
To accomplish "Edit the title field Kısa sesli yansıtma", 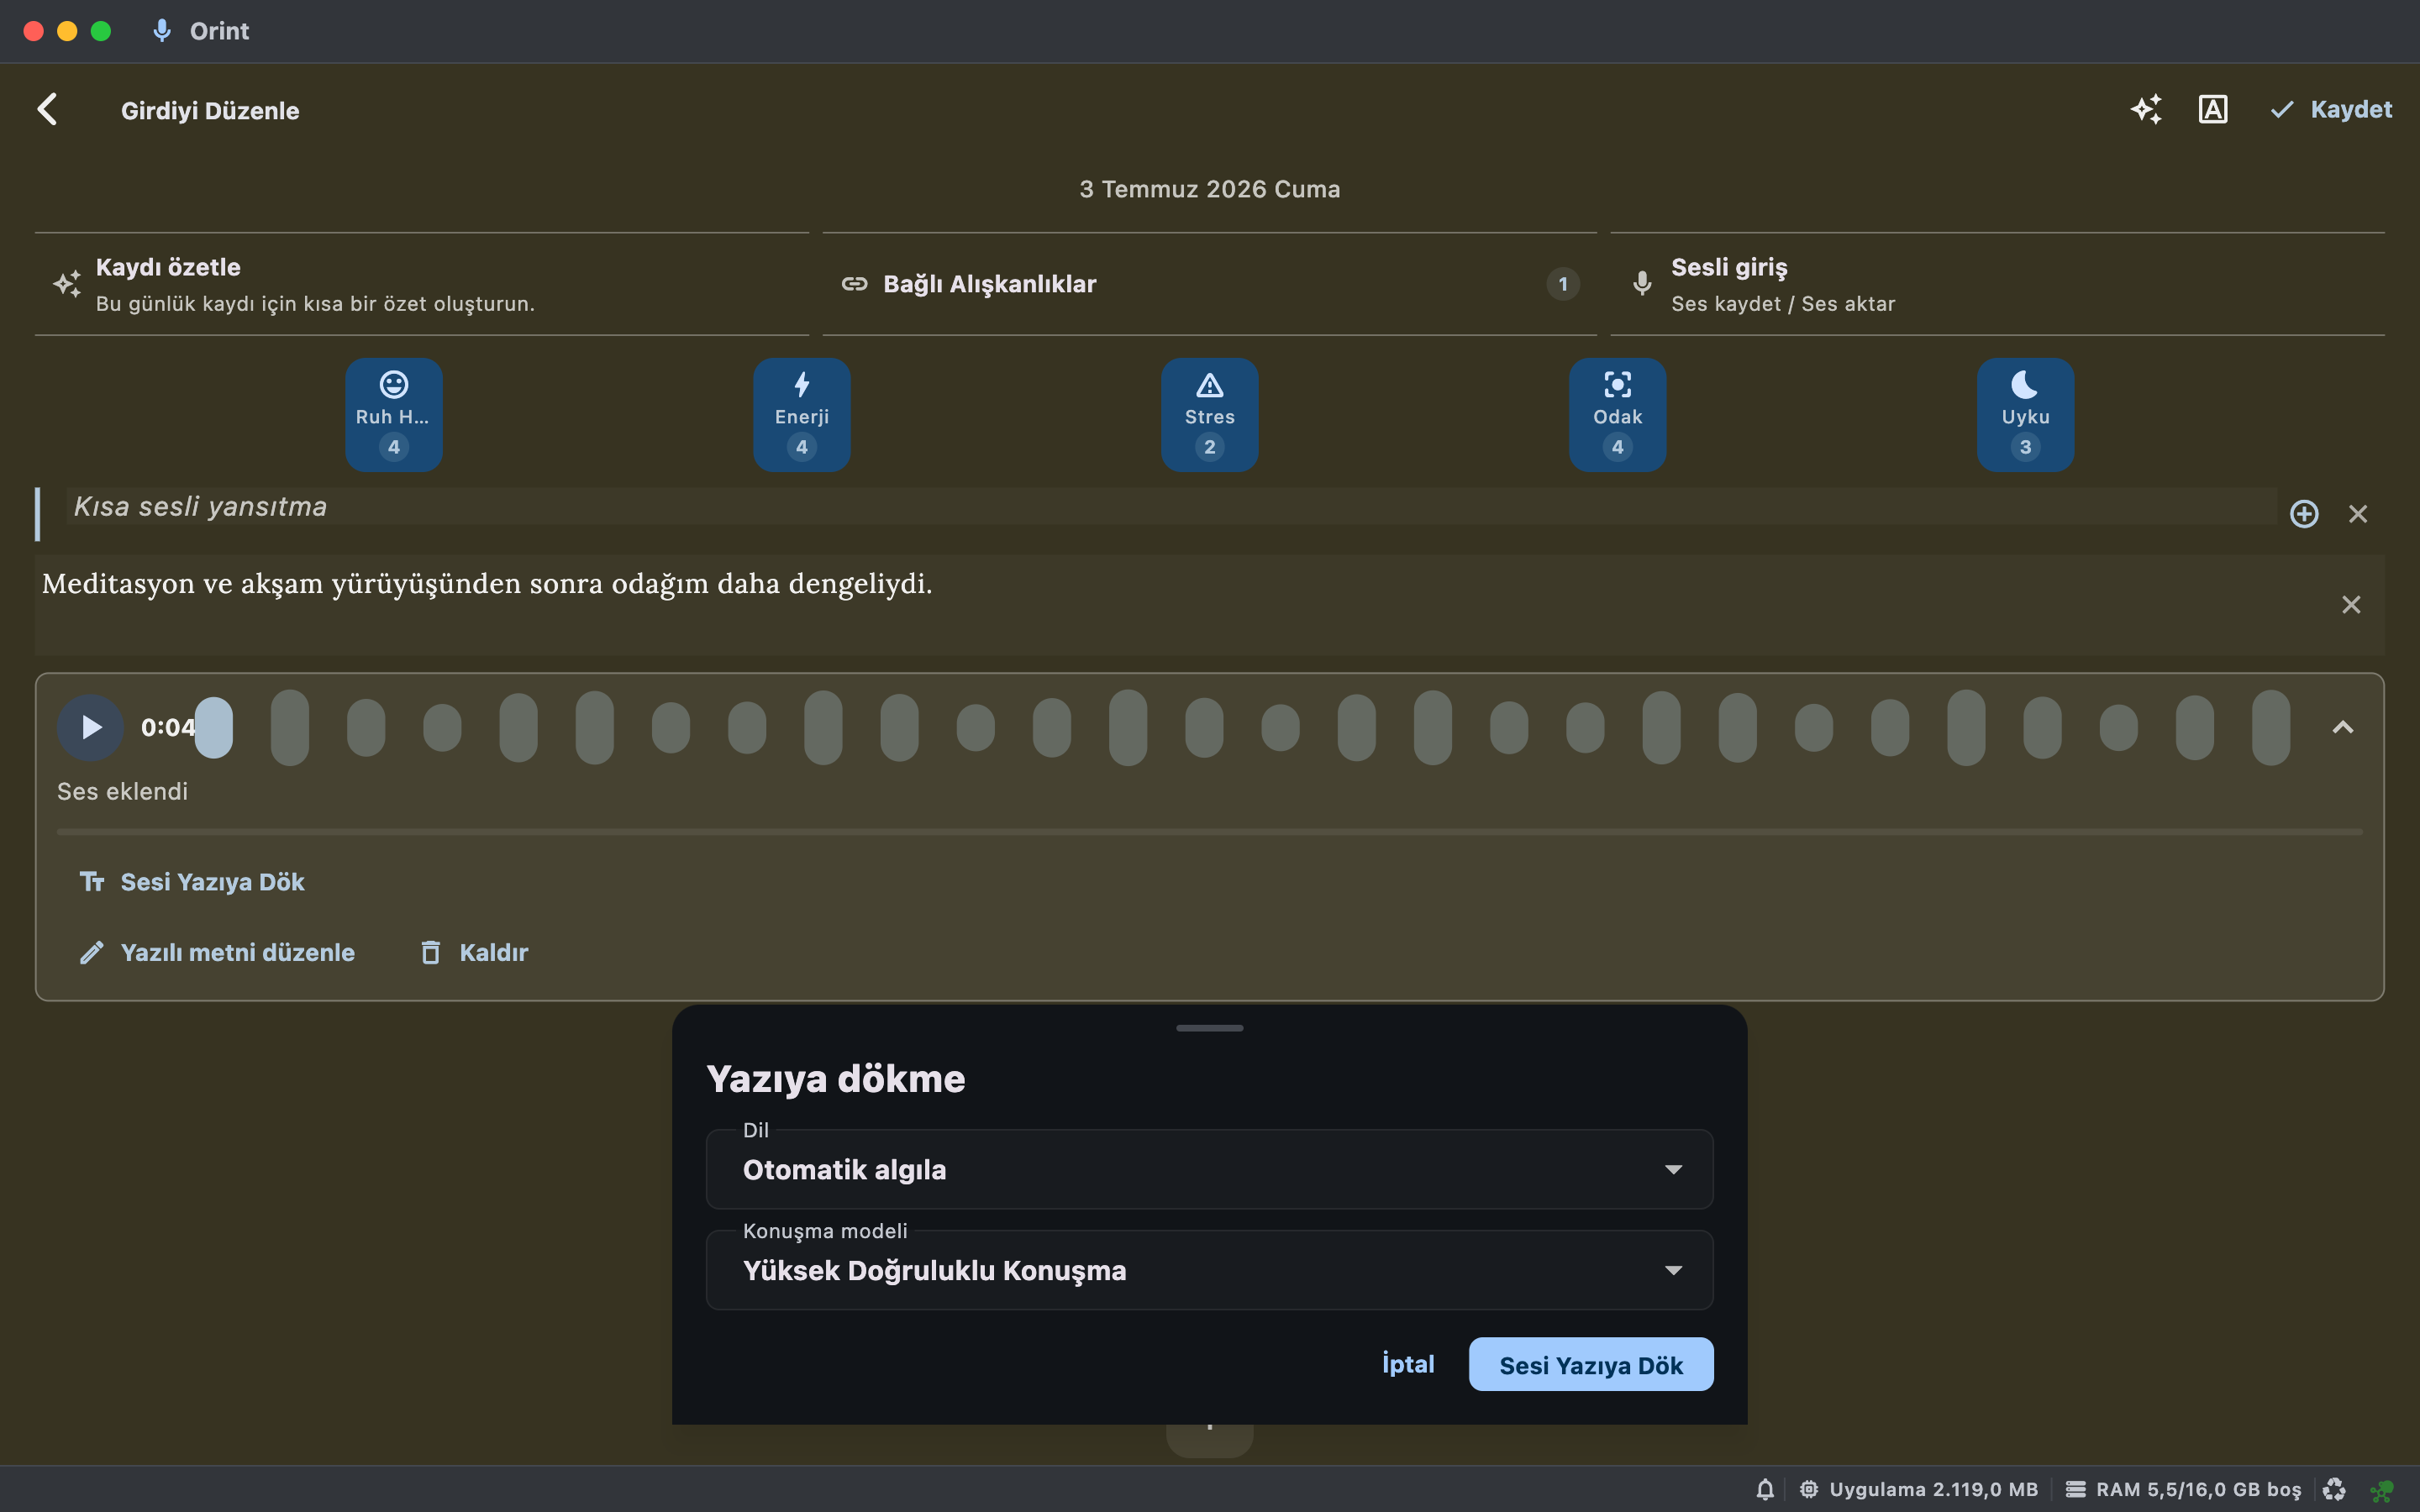I will coord(1170,507).
